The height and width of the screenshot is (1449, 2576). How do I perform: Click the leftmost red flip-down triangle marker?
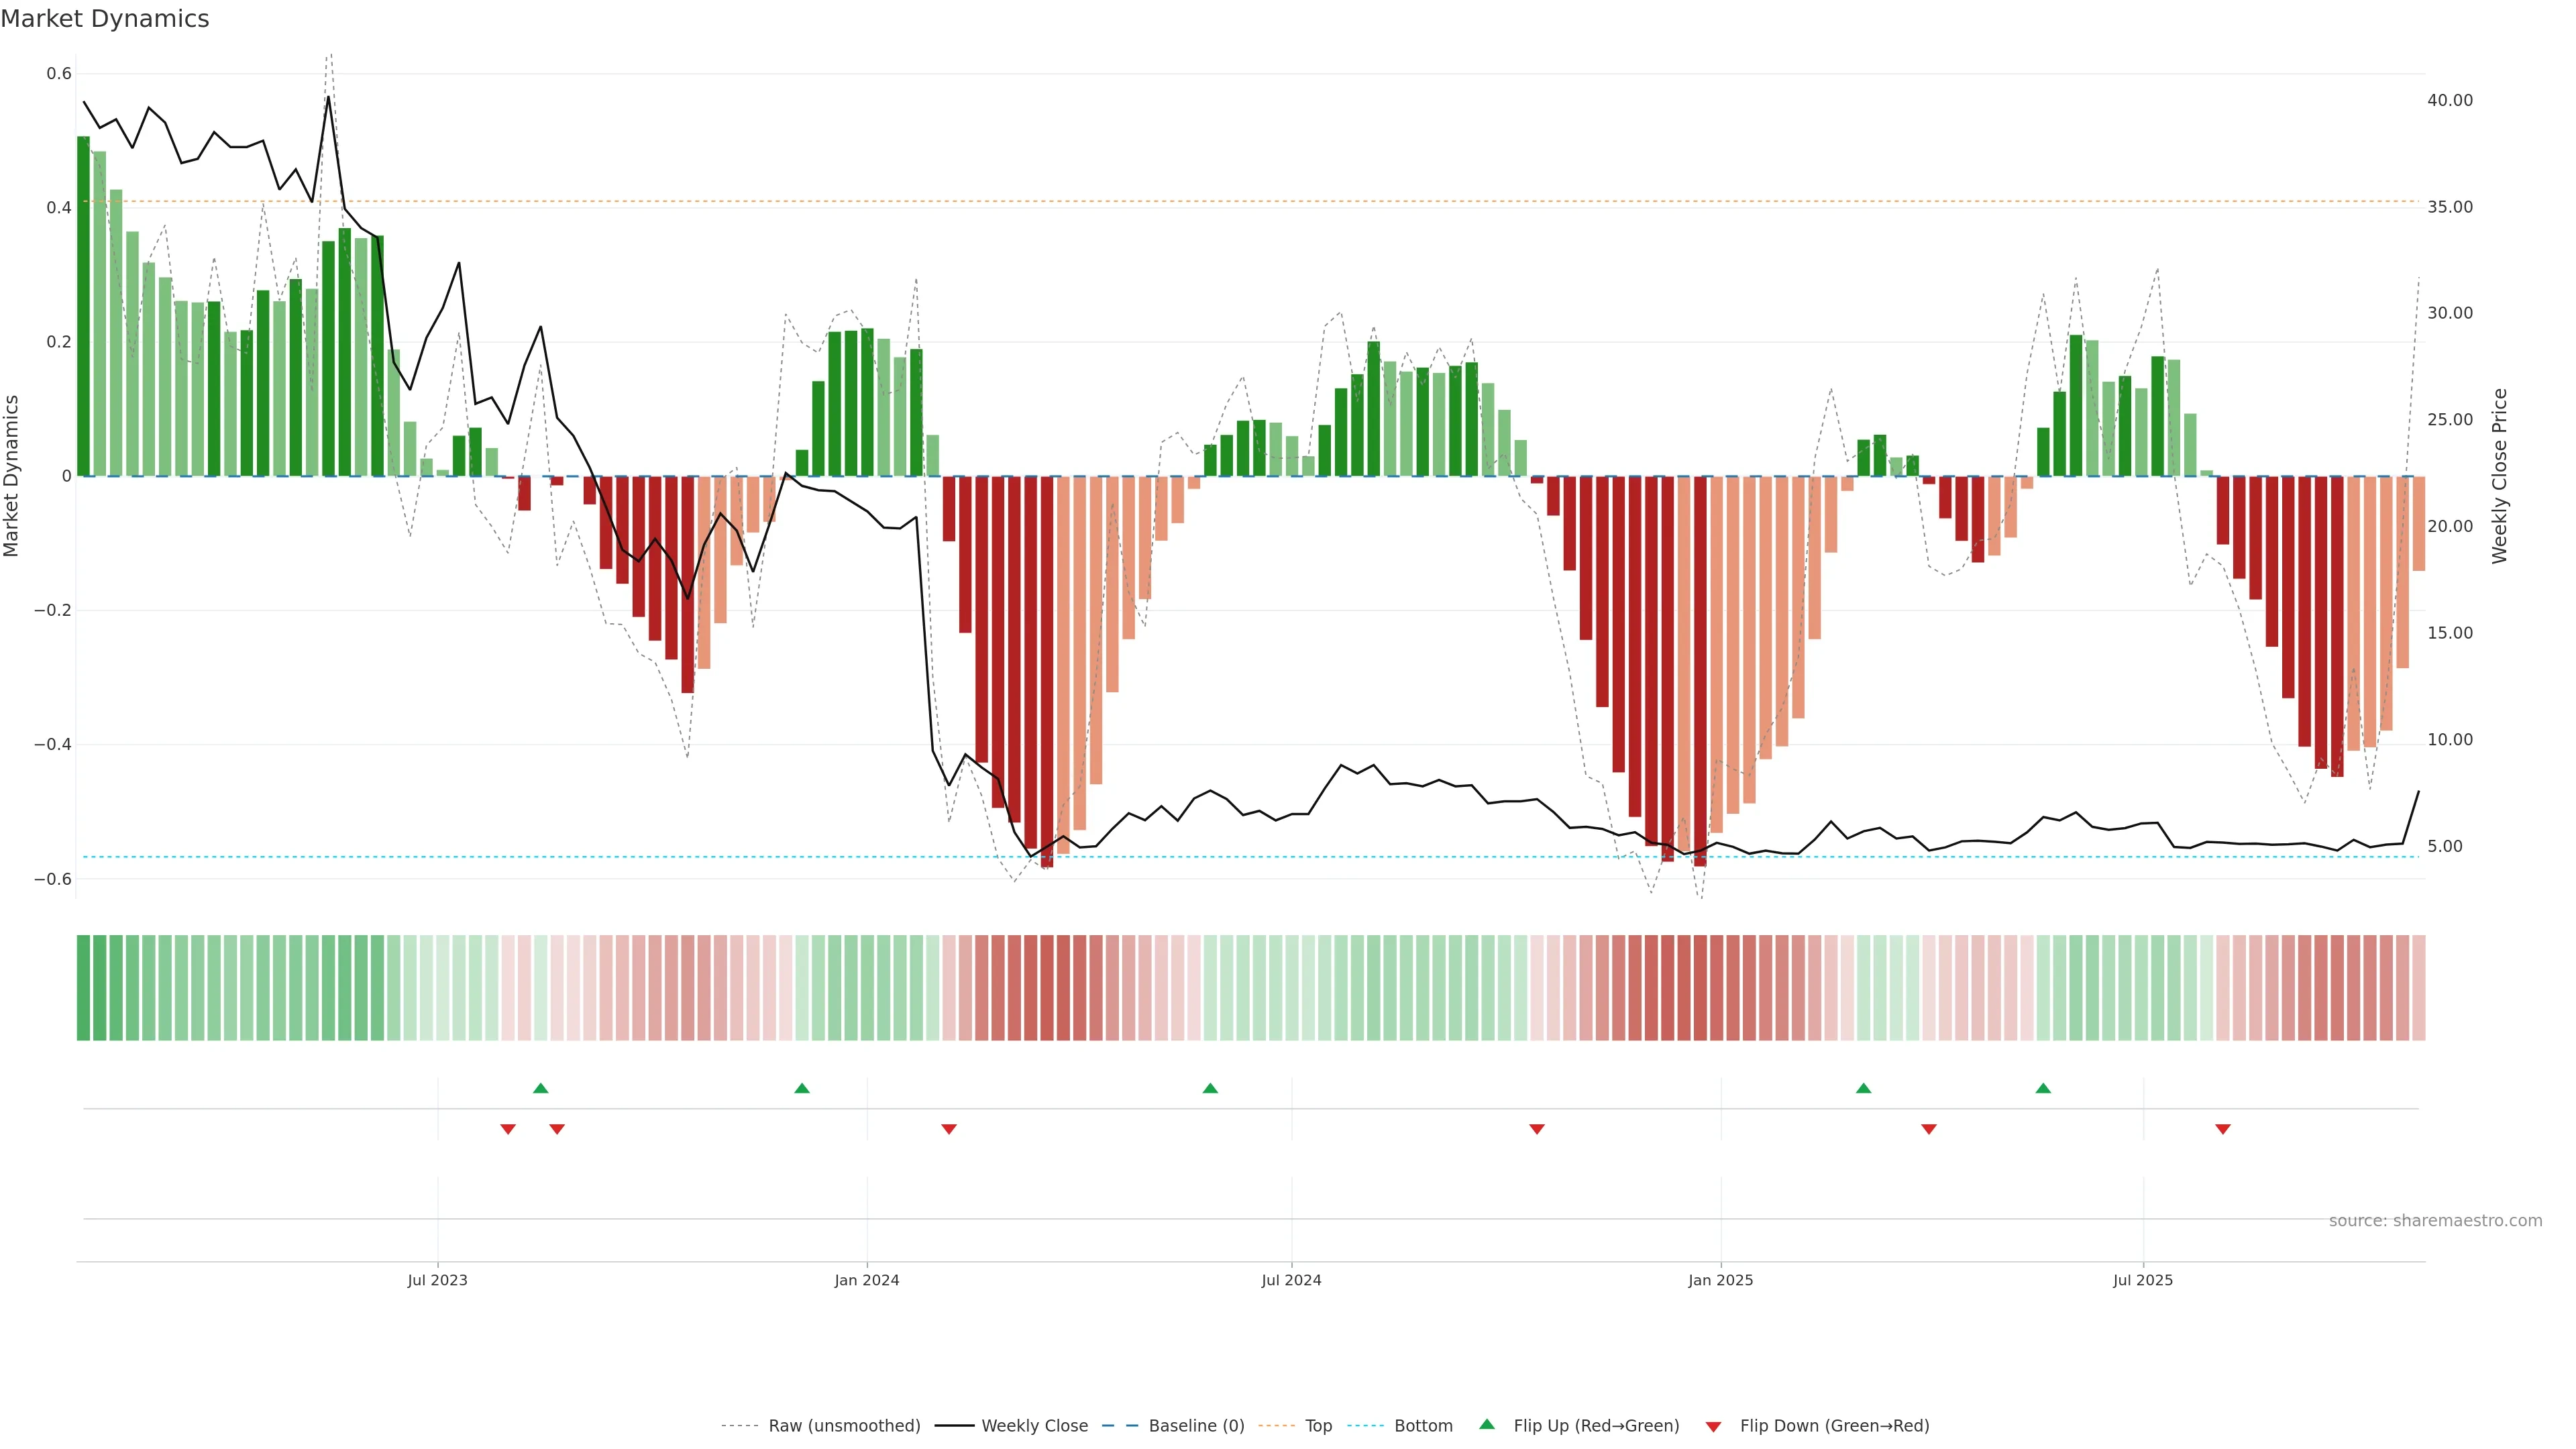[508, 1129]
